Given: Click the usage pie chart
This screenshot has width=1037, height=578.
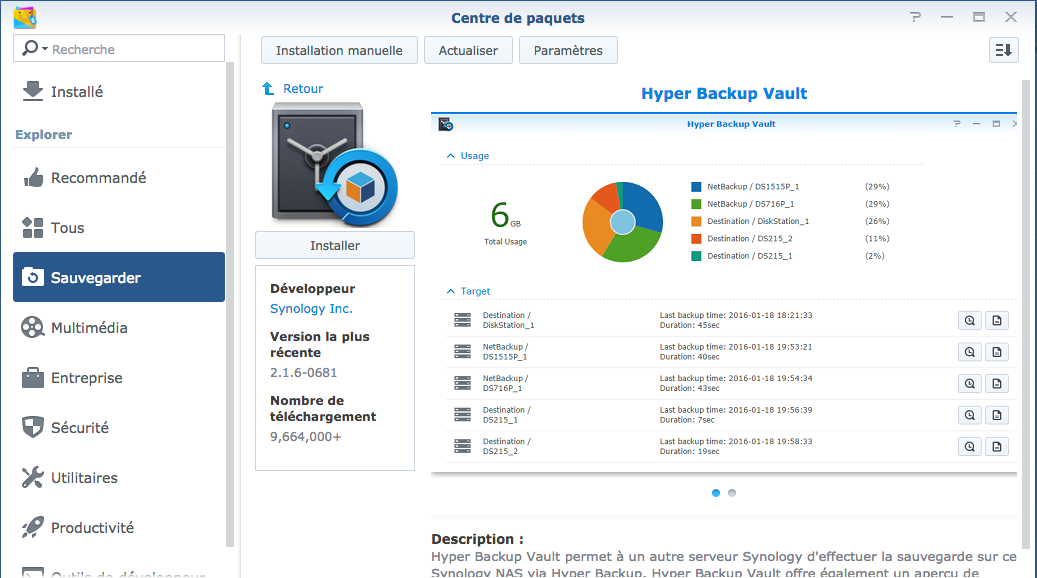Looking at the screenshot, I should [622, 222].
